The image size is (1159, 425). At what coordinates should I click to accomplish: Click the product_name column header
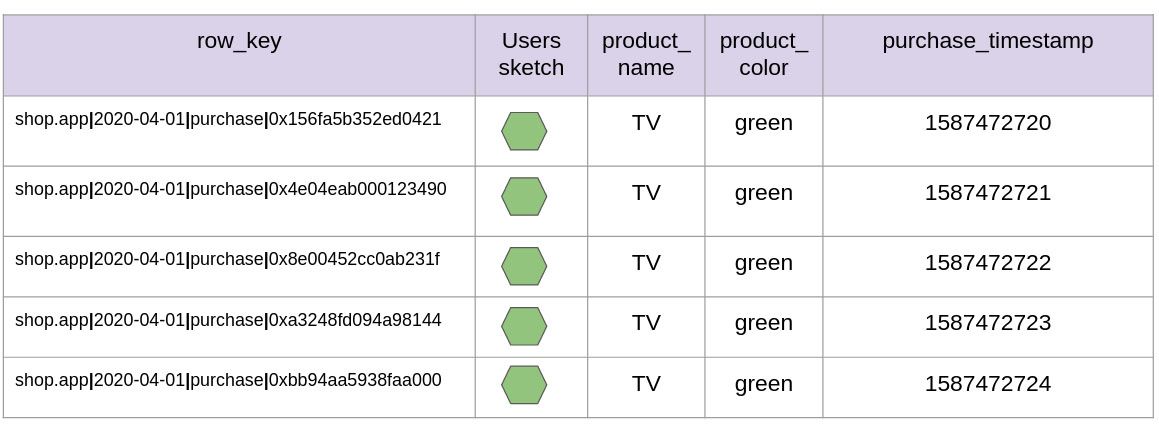pyautogui.click(x=646, y=54)
